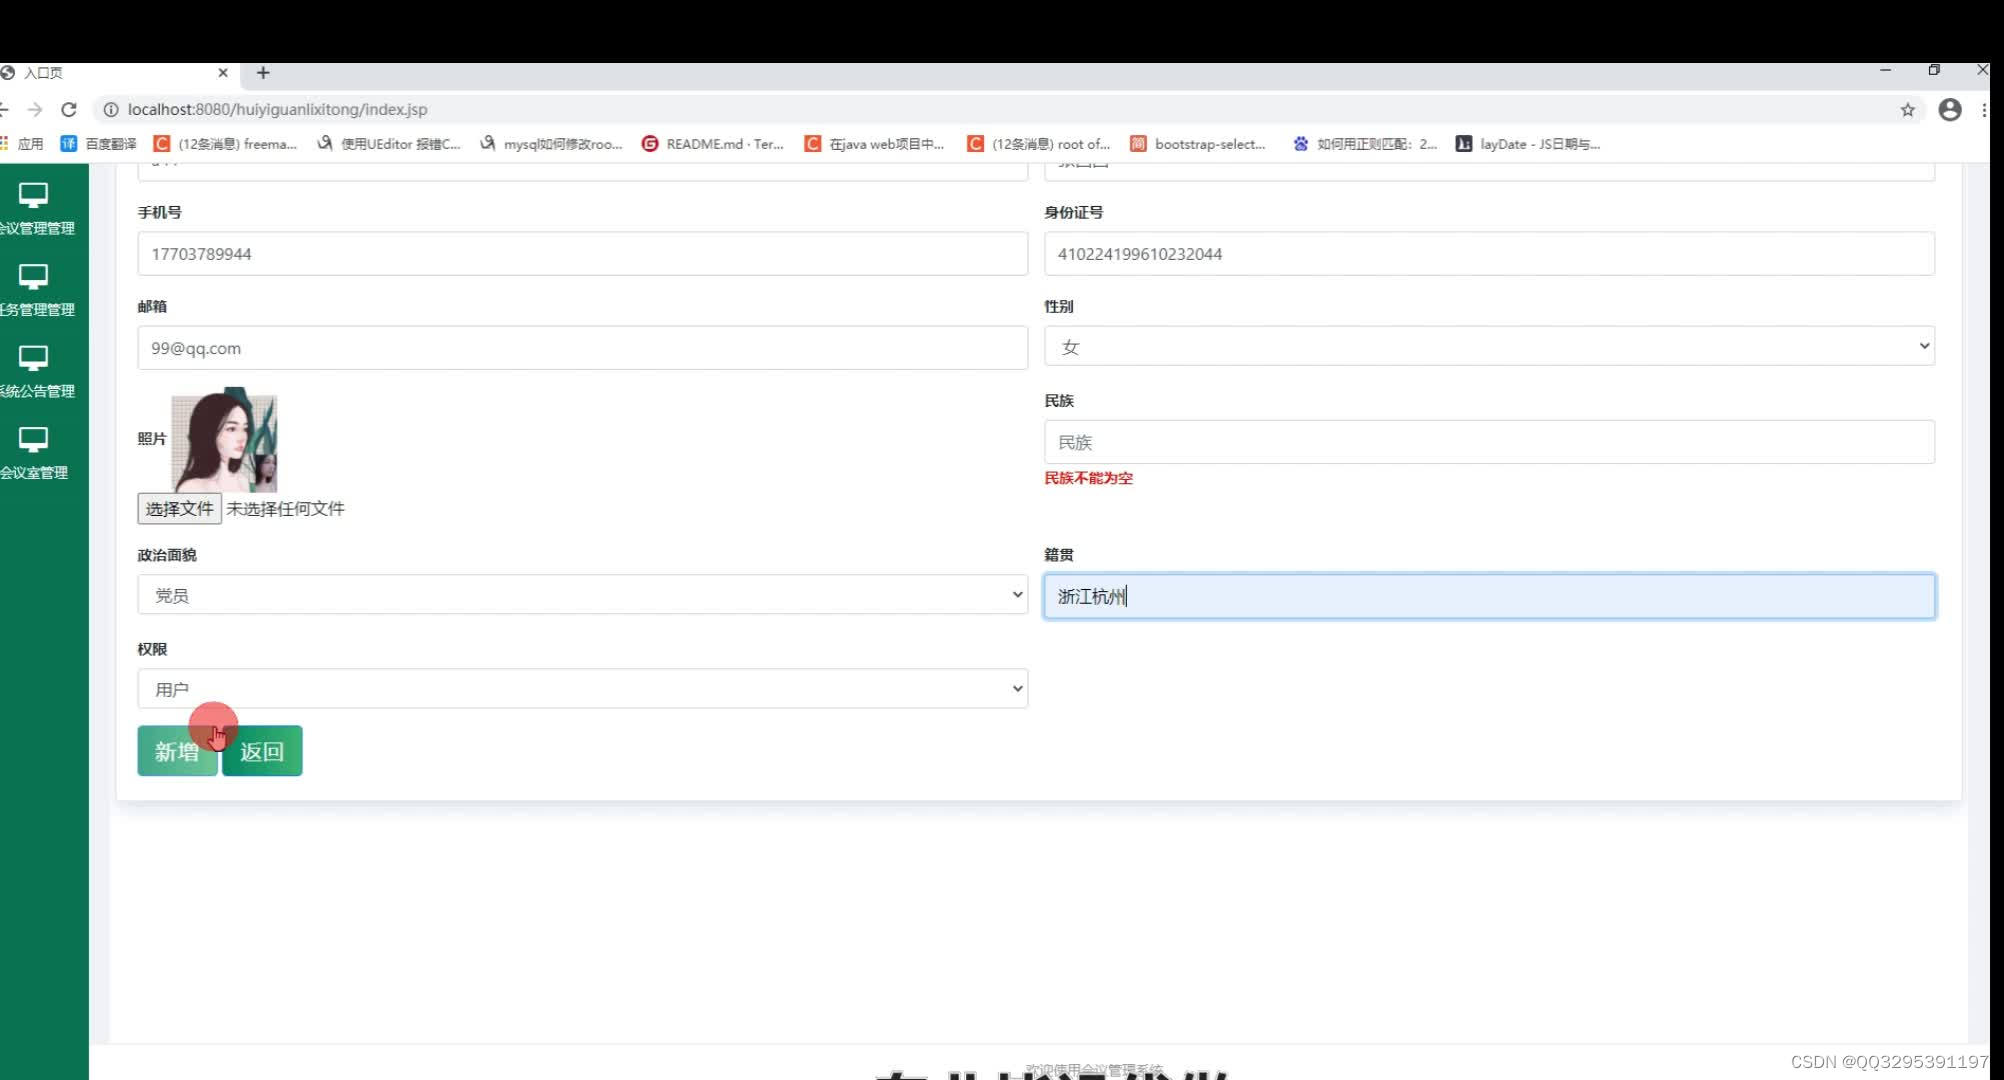Open the 如何用正则匹配 bookmark
Viewport: 2004px width, 1080px height.
[1365, 144]
